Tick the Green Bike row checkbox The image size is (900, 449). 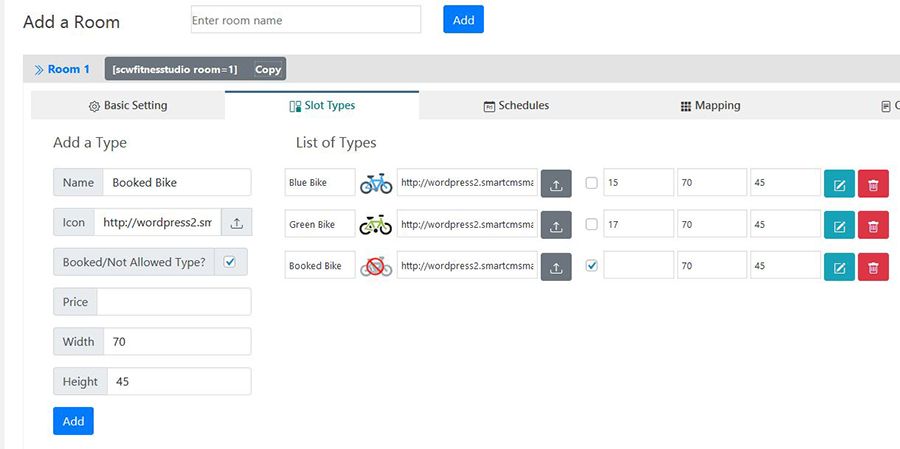(591, 225)
